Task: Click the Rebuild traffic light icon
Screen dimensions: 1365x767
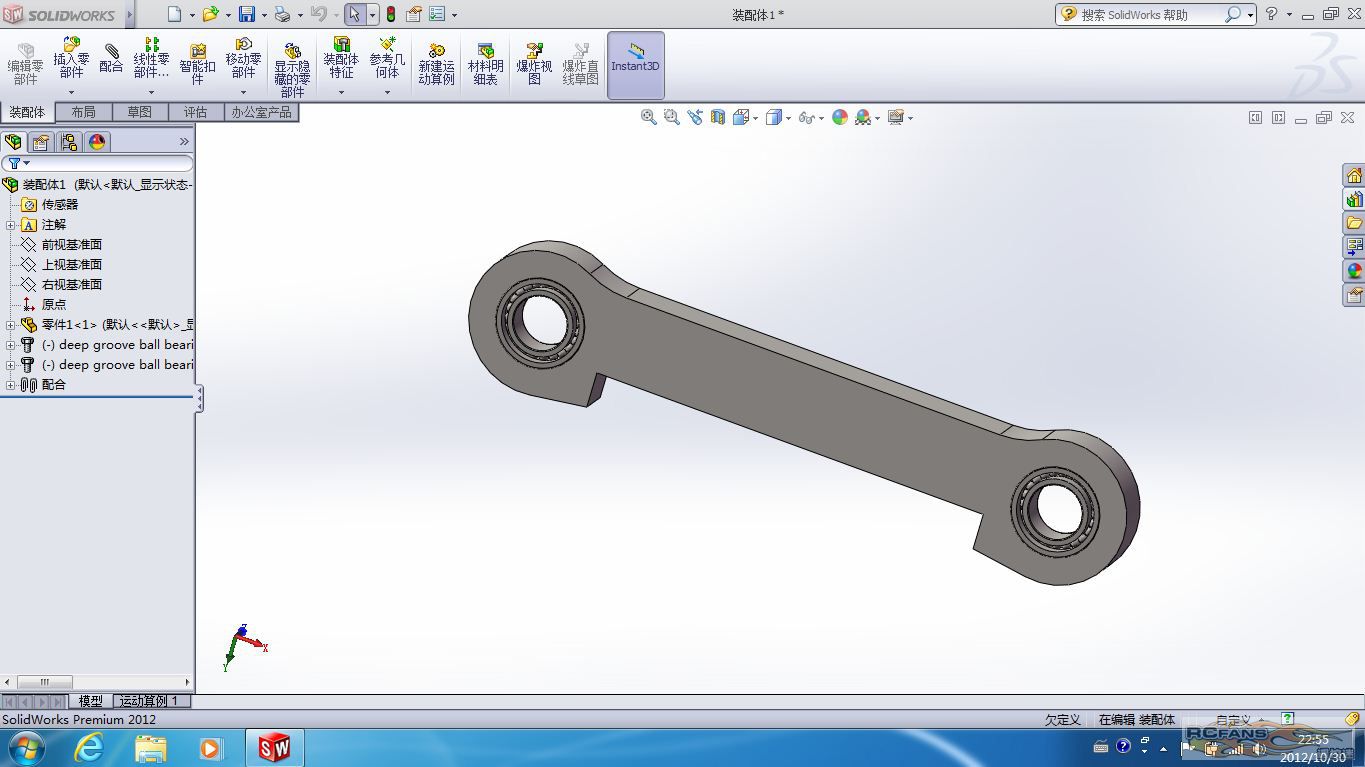Action: (391, 14)
